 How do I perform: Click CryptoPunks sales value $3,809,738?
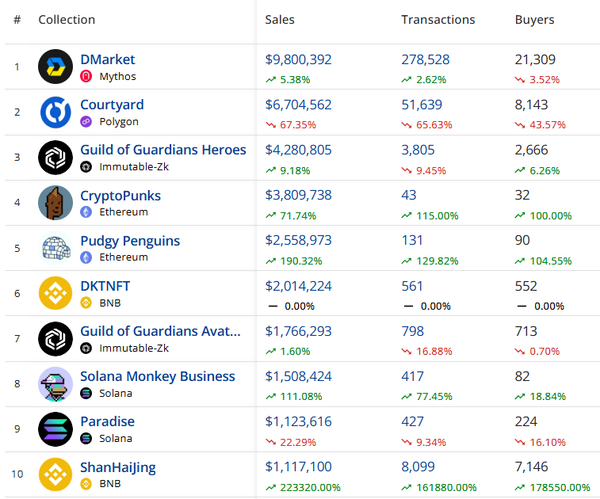[298, 195]
